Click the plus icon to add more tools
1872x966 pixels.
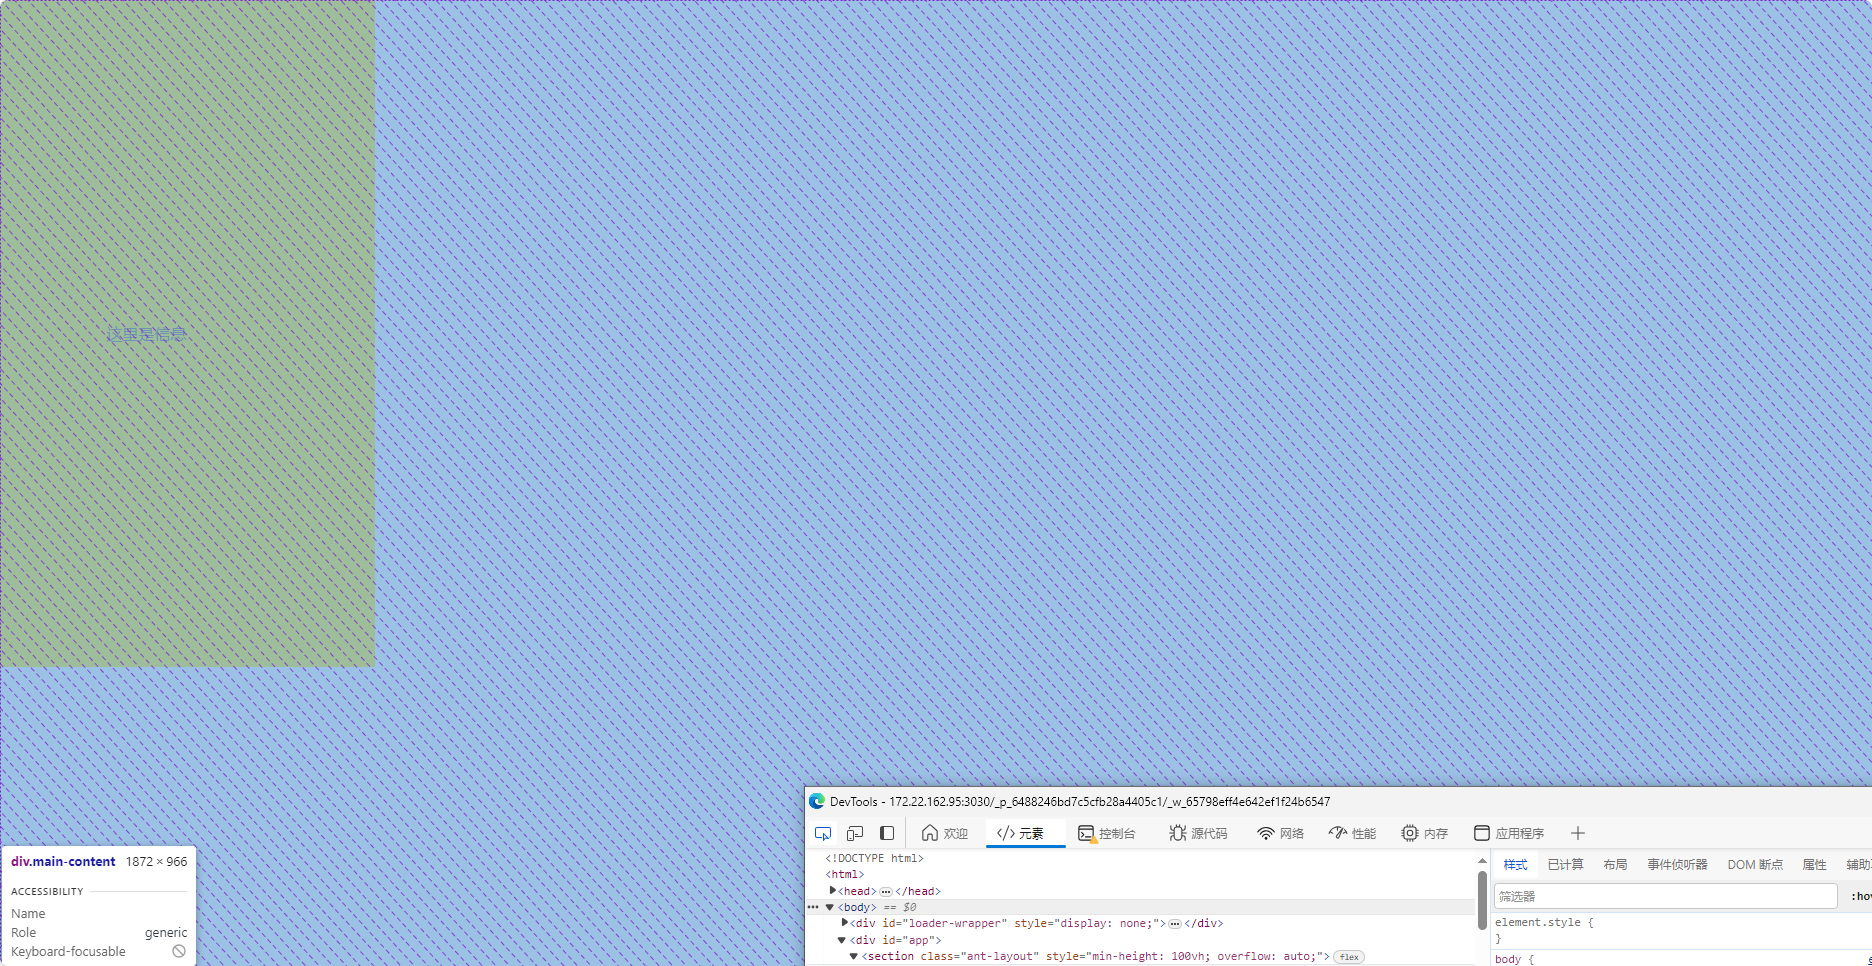pyautogui.click(x=1578, y=833)
